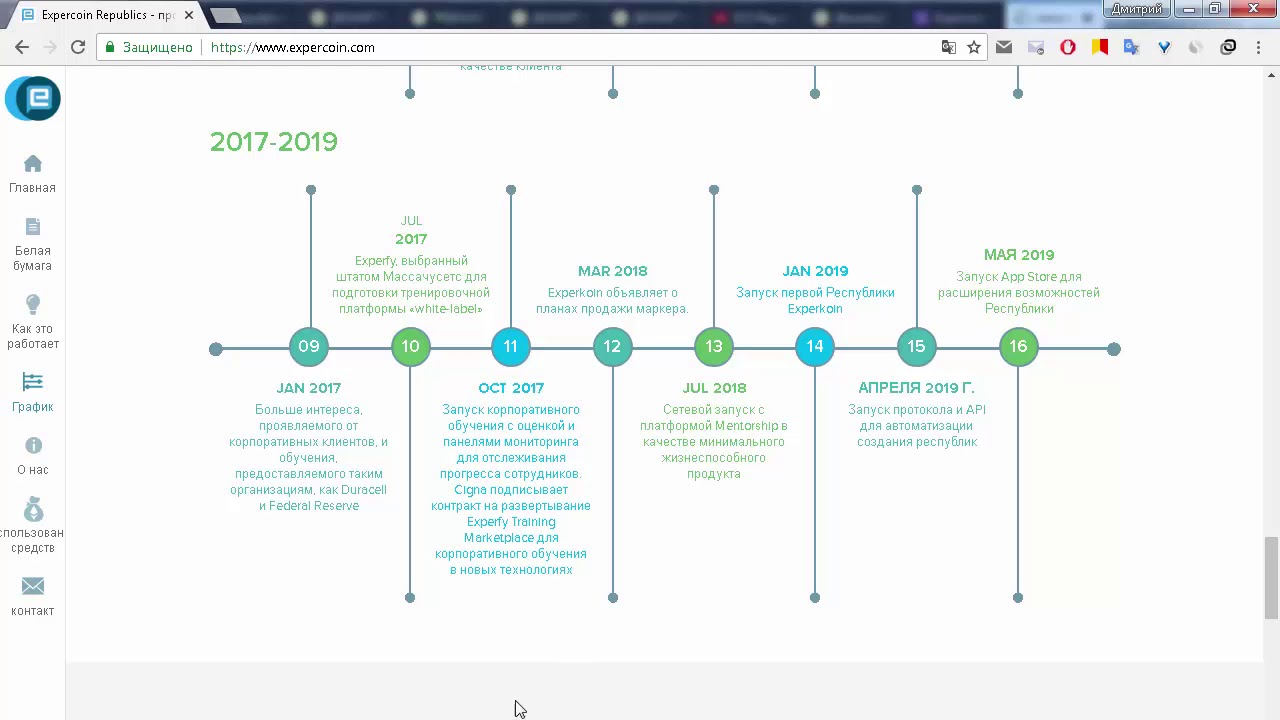Click the МАЯ 2019 milestone heading
The height and width of the screenshot is (720, 1280).
[1019, 255]
